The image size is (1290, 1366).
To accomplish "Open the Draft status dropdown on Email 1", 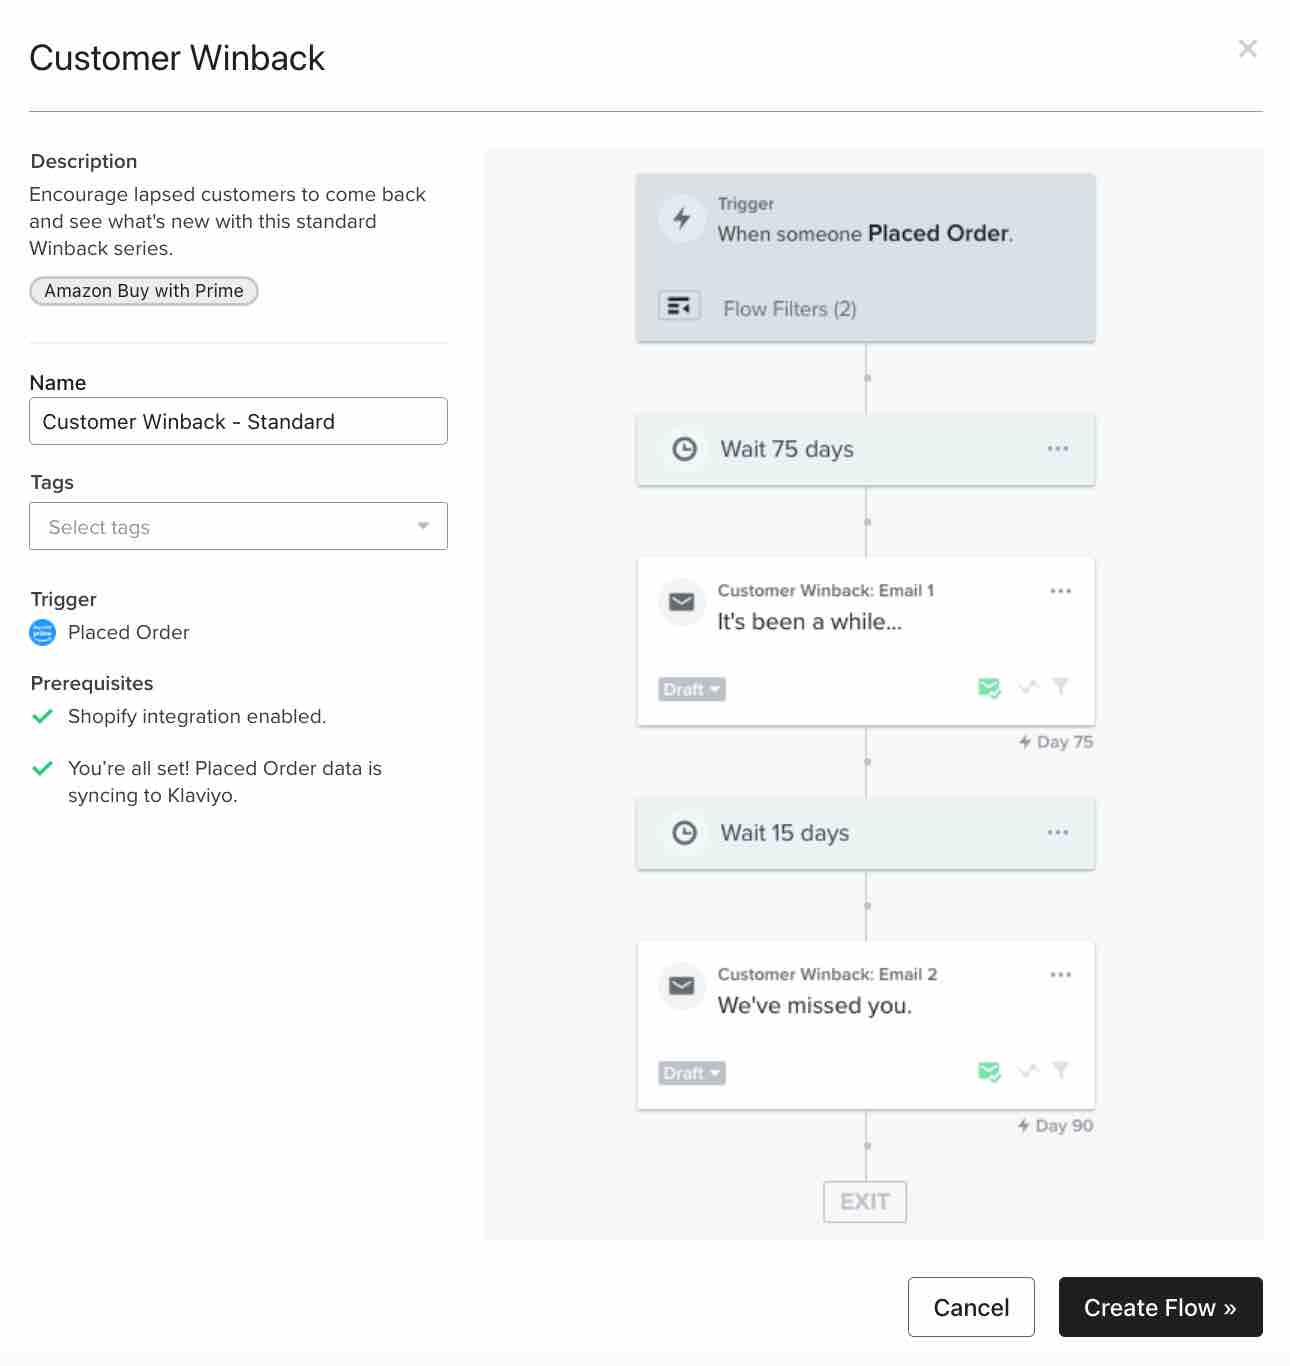I will 690,688.
